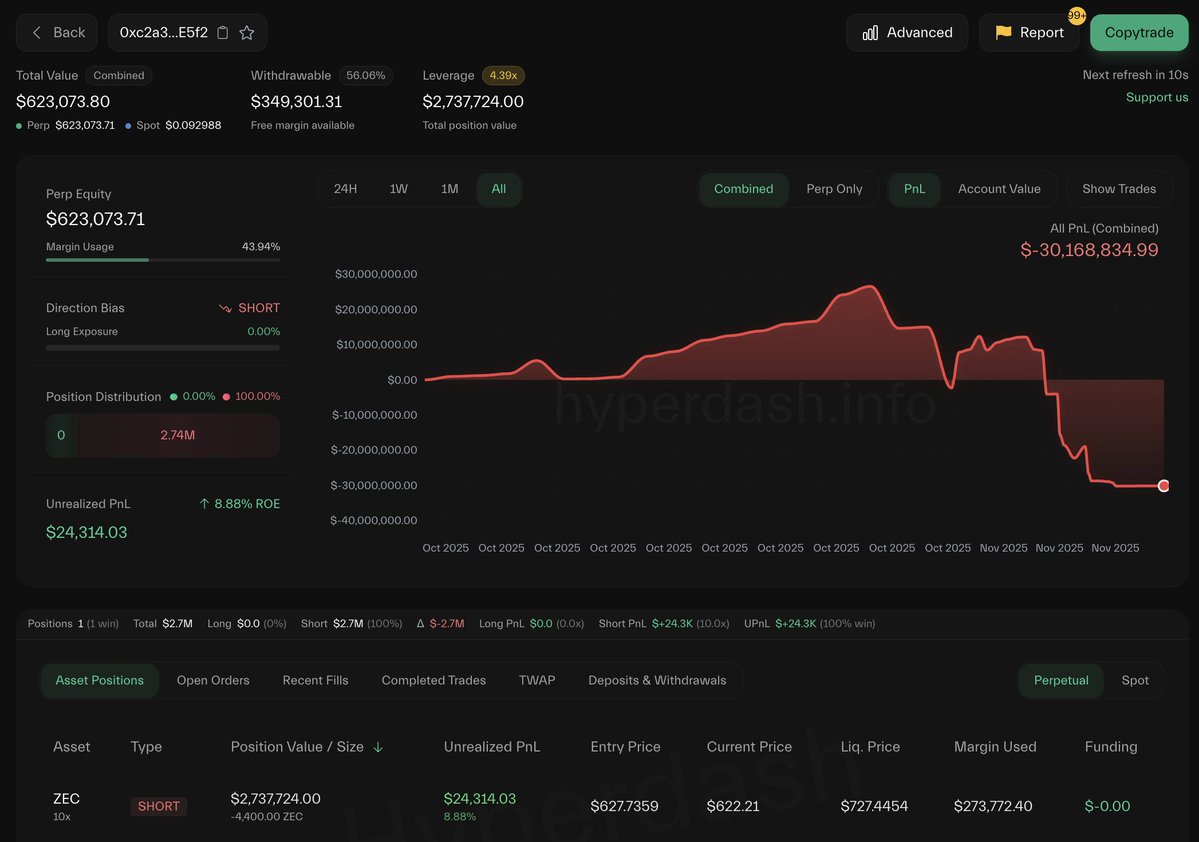Select the 24H time range
The width and height of the screenshot is (1199, 842).
(345, 189)
